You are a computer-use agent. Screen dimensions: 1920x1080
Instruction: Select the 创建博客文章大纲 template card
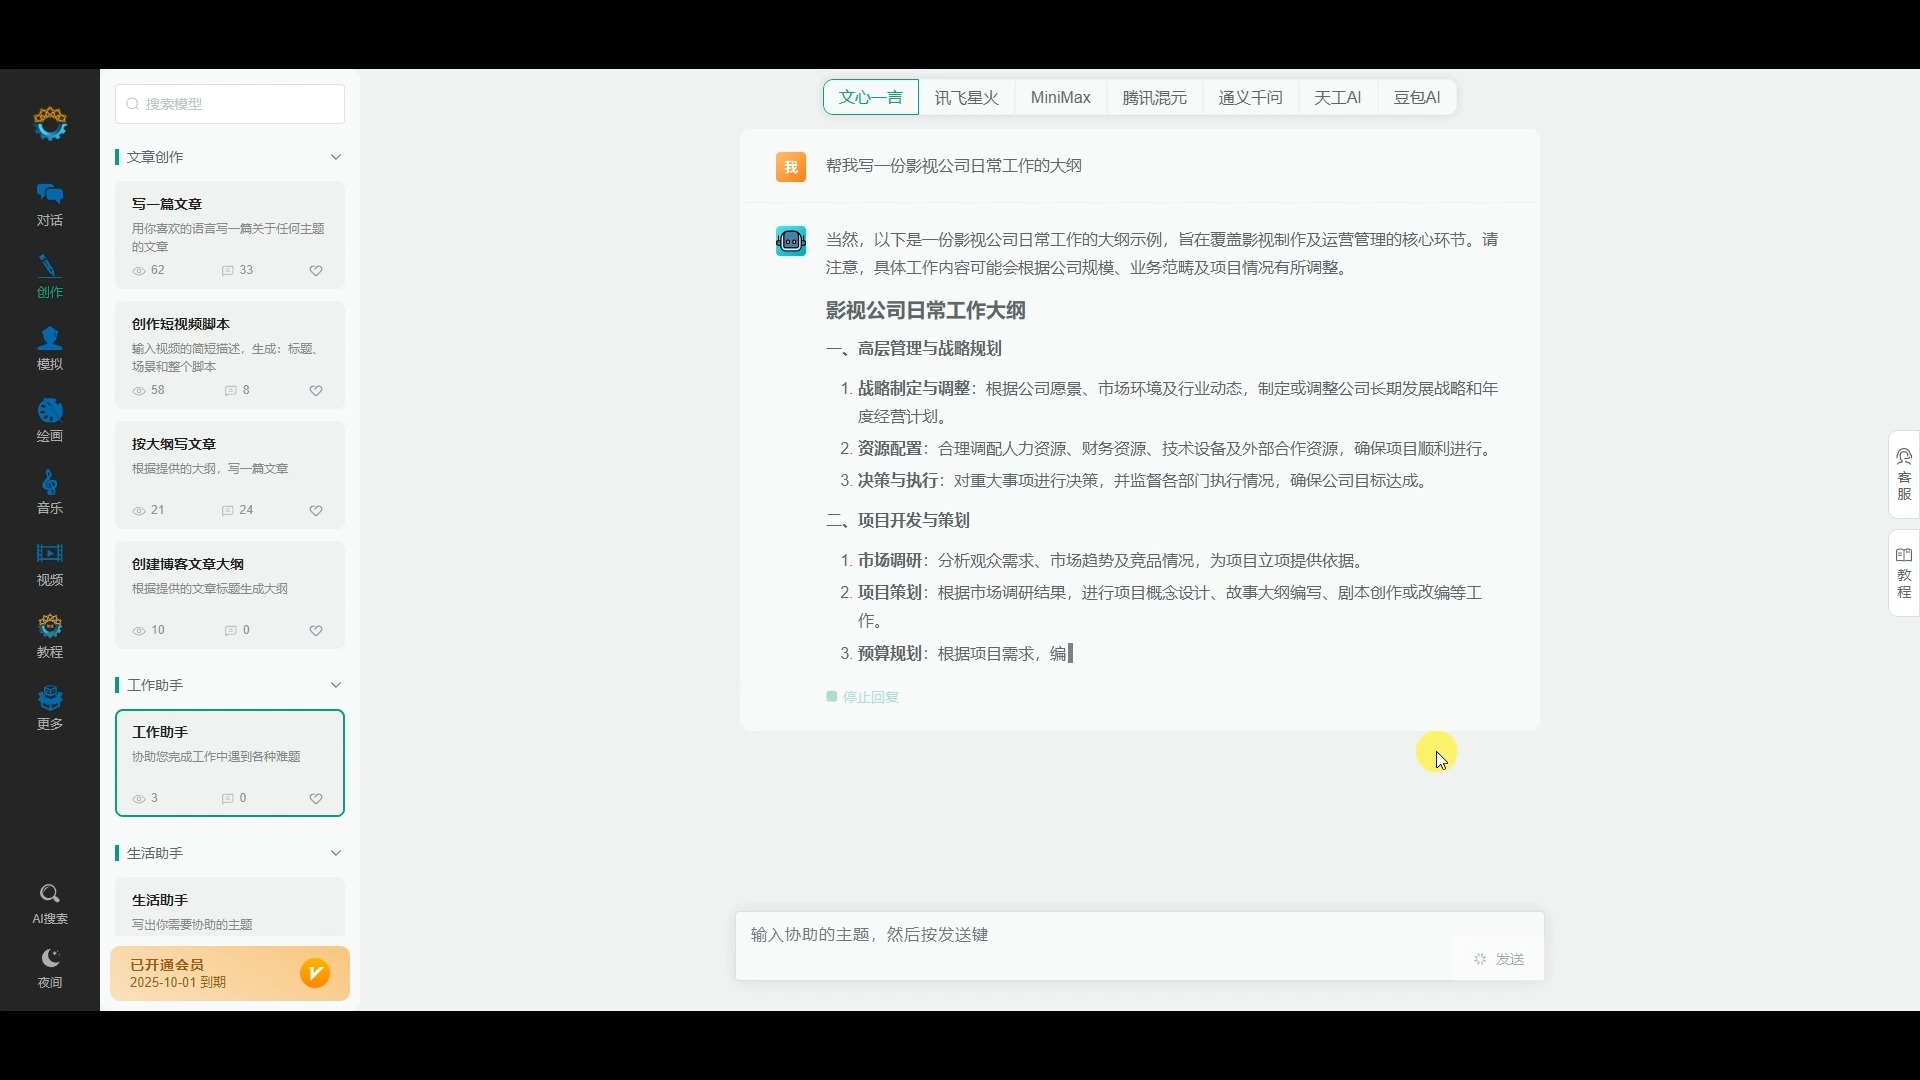tap(230, 595)
